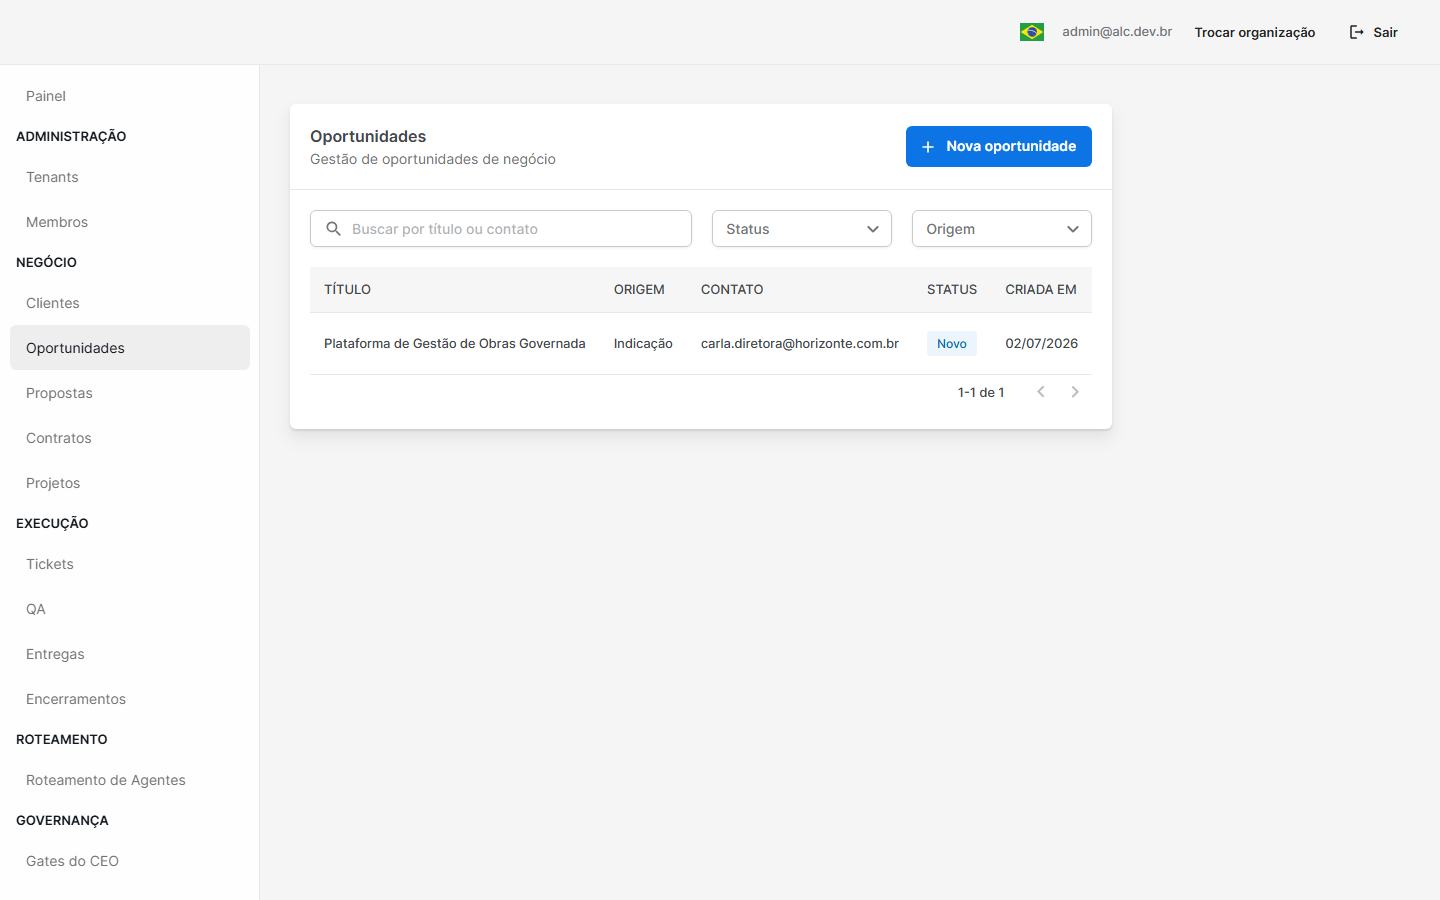Screen dimensions: 1440x900
Task: Click the search magnifier icon
Action: pos(334,229)
